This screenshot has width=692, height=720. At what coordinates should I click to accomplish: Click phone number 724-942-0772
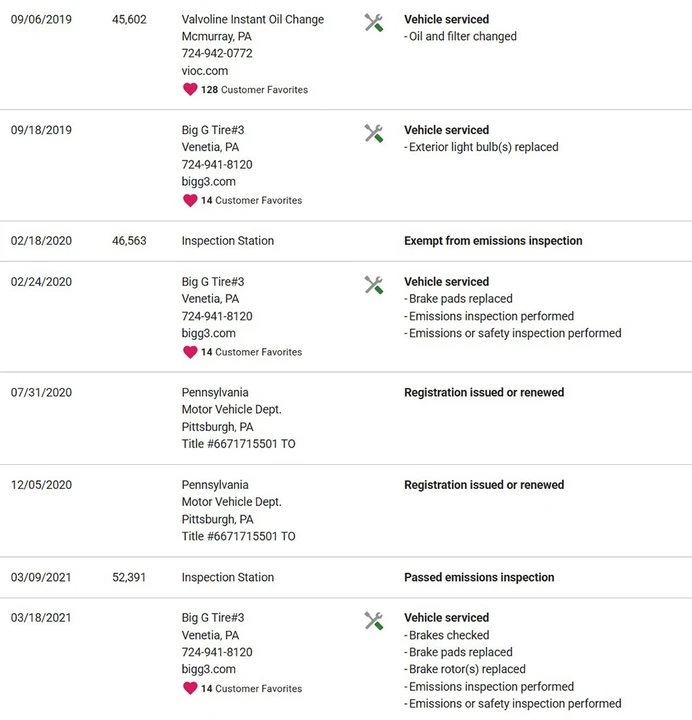tap(217, 53)
